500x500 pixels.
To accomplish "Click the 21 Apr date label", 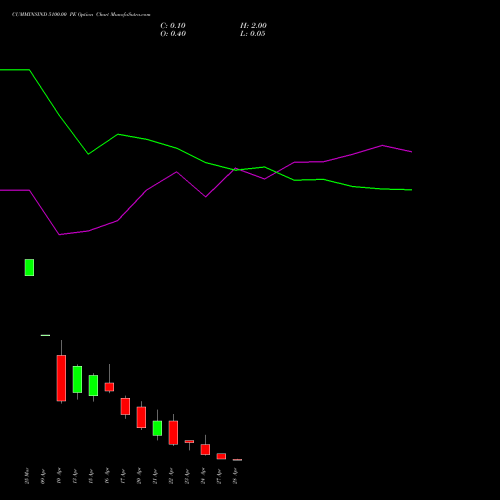I will pyautogui.click(x=155, y=477).
